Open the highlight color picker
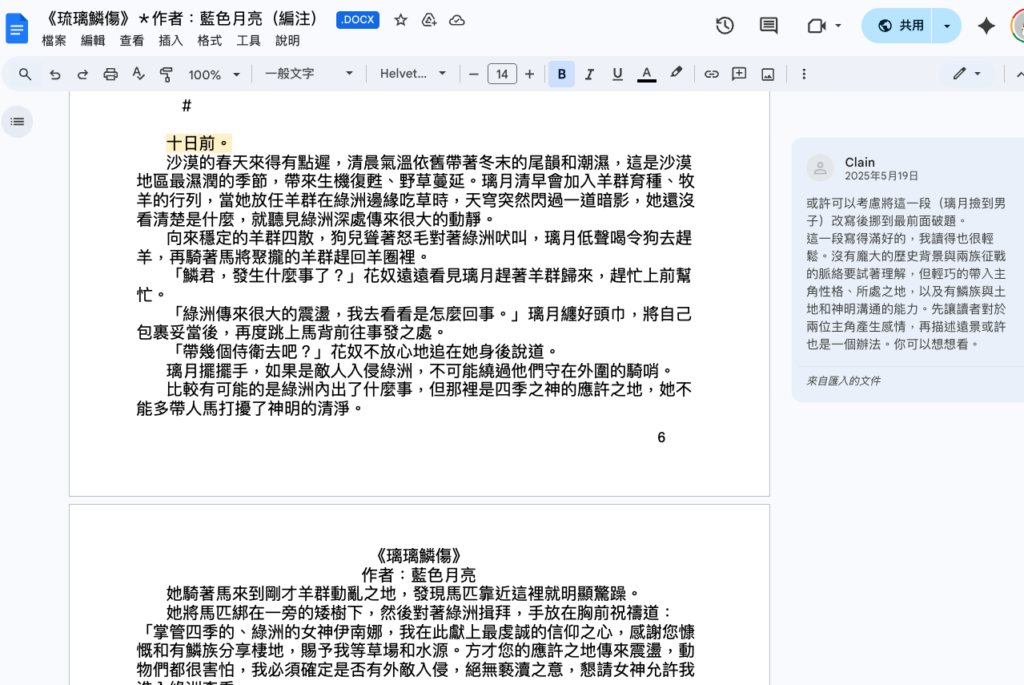Screen dimensions: 1024x685 676,74
